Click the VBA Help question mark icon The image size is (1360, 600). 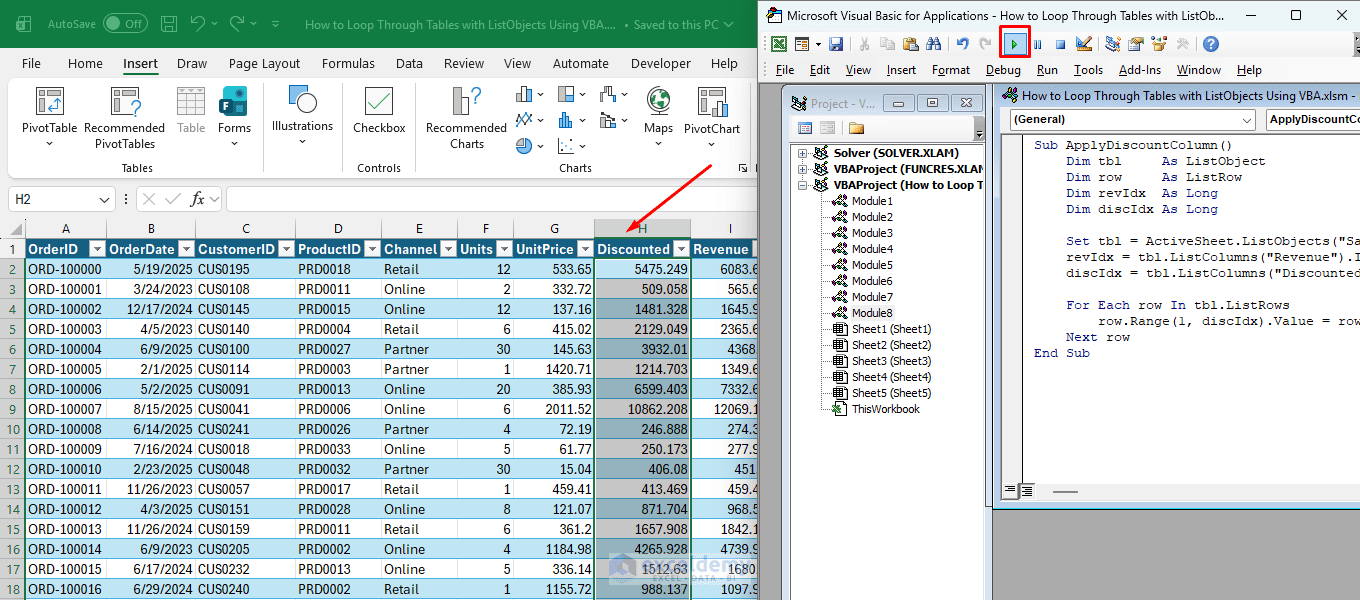tap(1211, 44)
